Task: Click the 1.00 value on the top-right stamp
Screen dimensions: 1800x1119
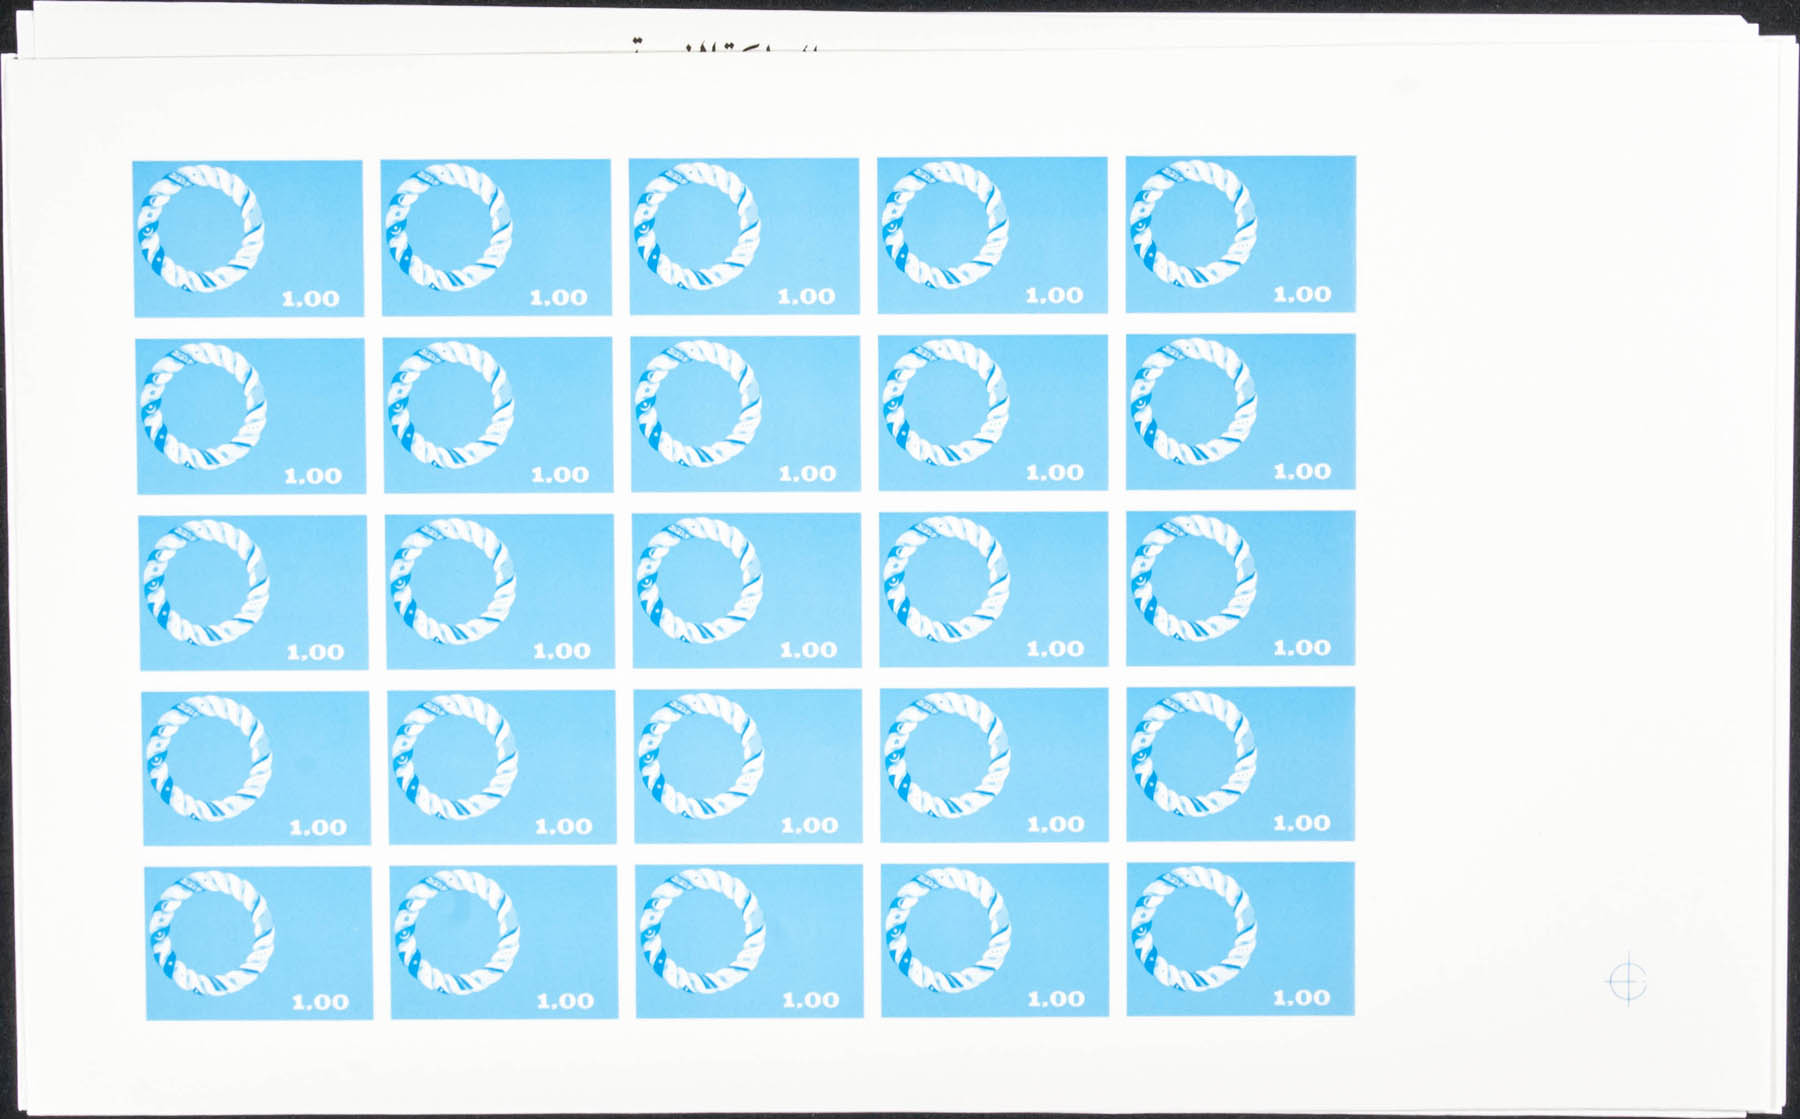Action: [1302, 295]
